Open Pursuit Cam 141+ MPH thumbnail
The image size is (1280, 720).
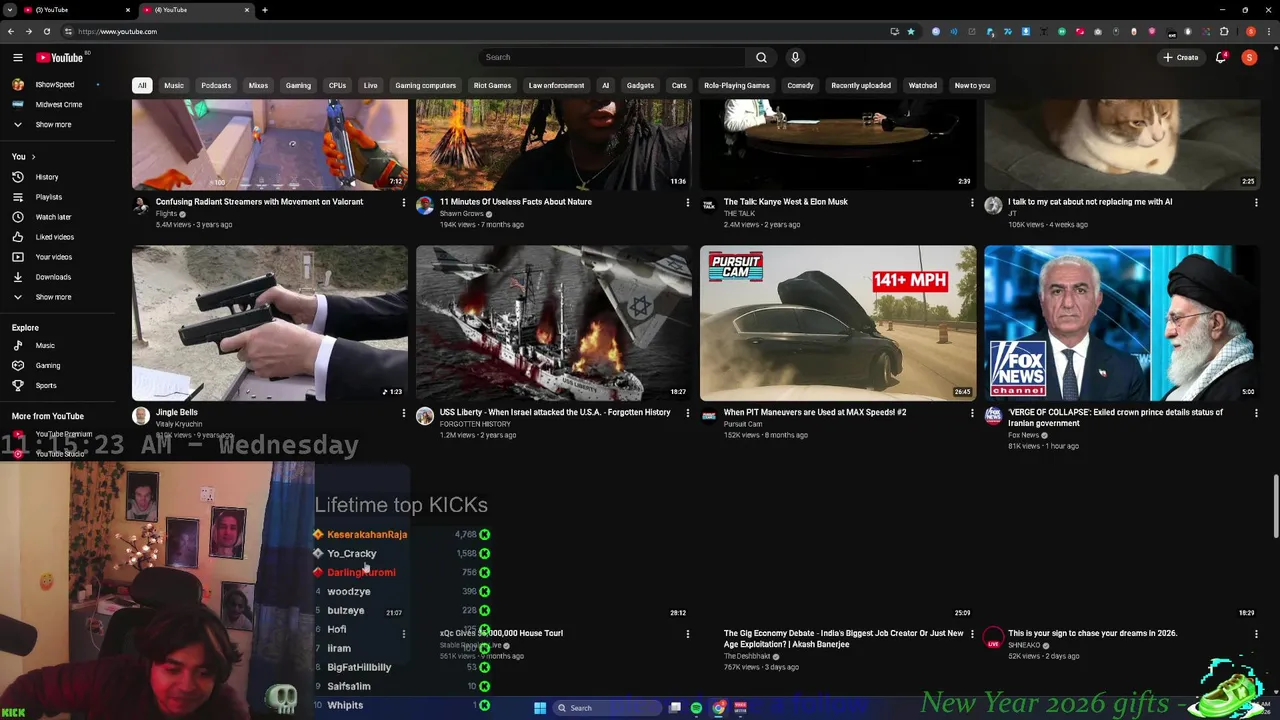tap(838, 323)
